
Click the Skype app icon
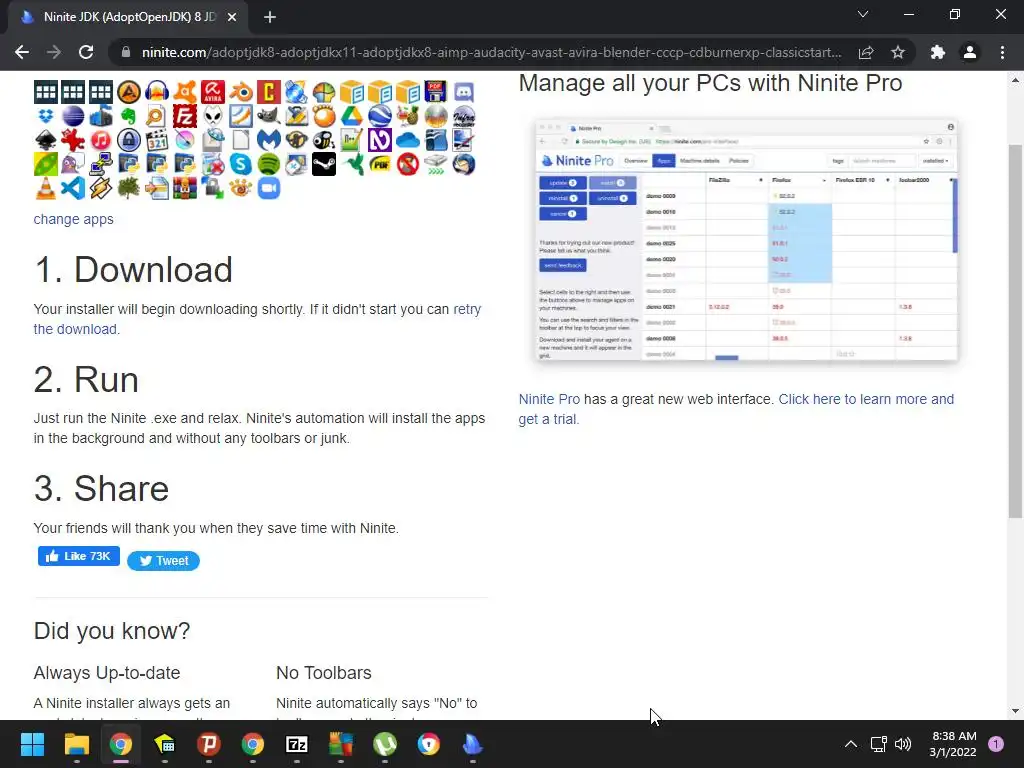coord(241,164)
